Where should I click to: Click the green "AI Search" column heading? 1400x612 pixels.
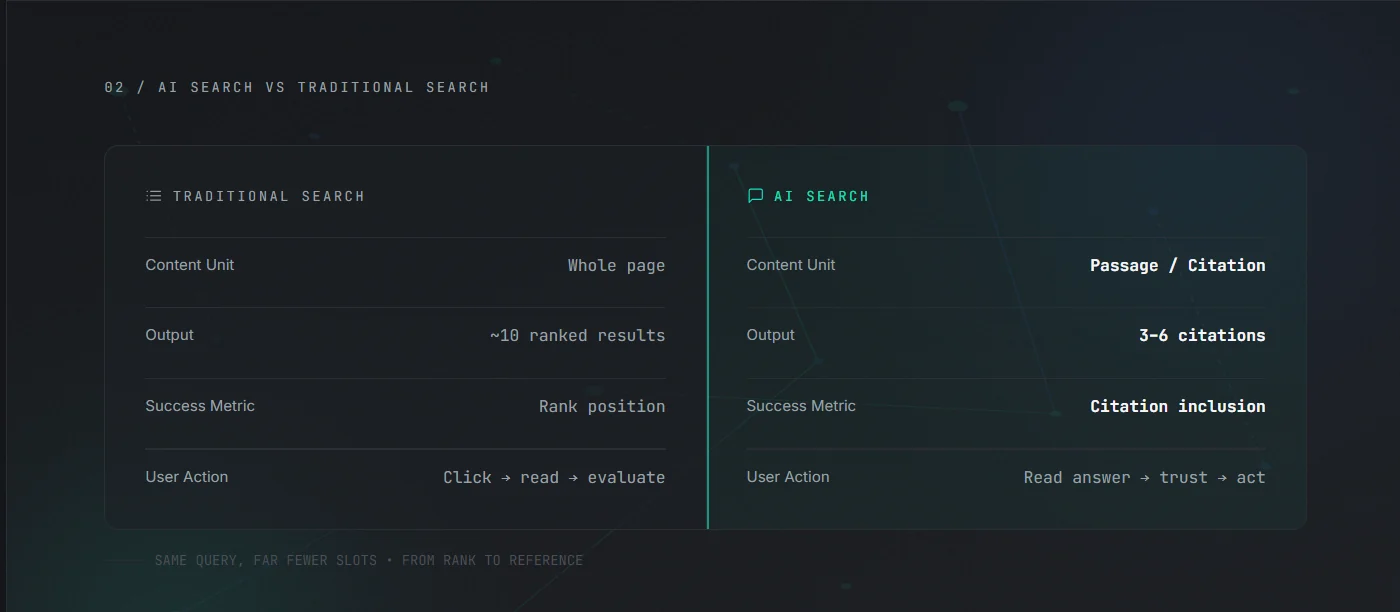coord(822,196)
